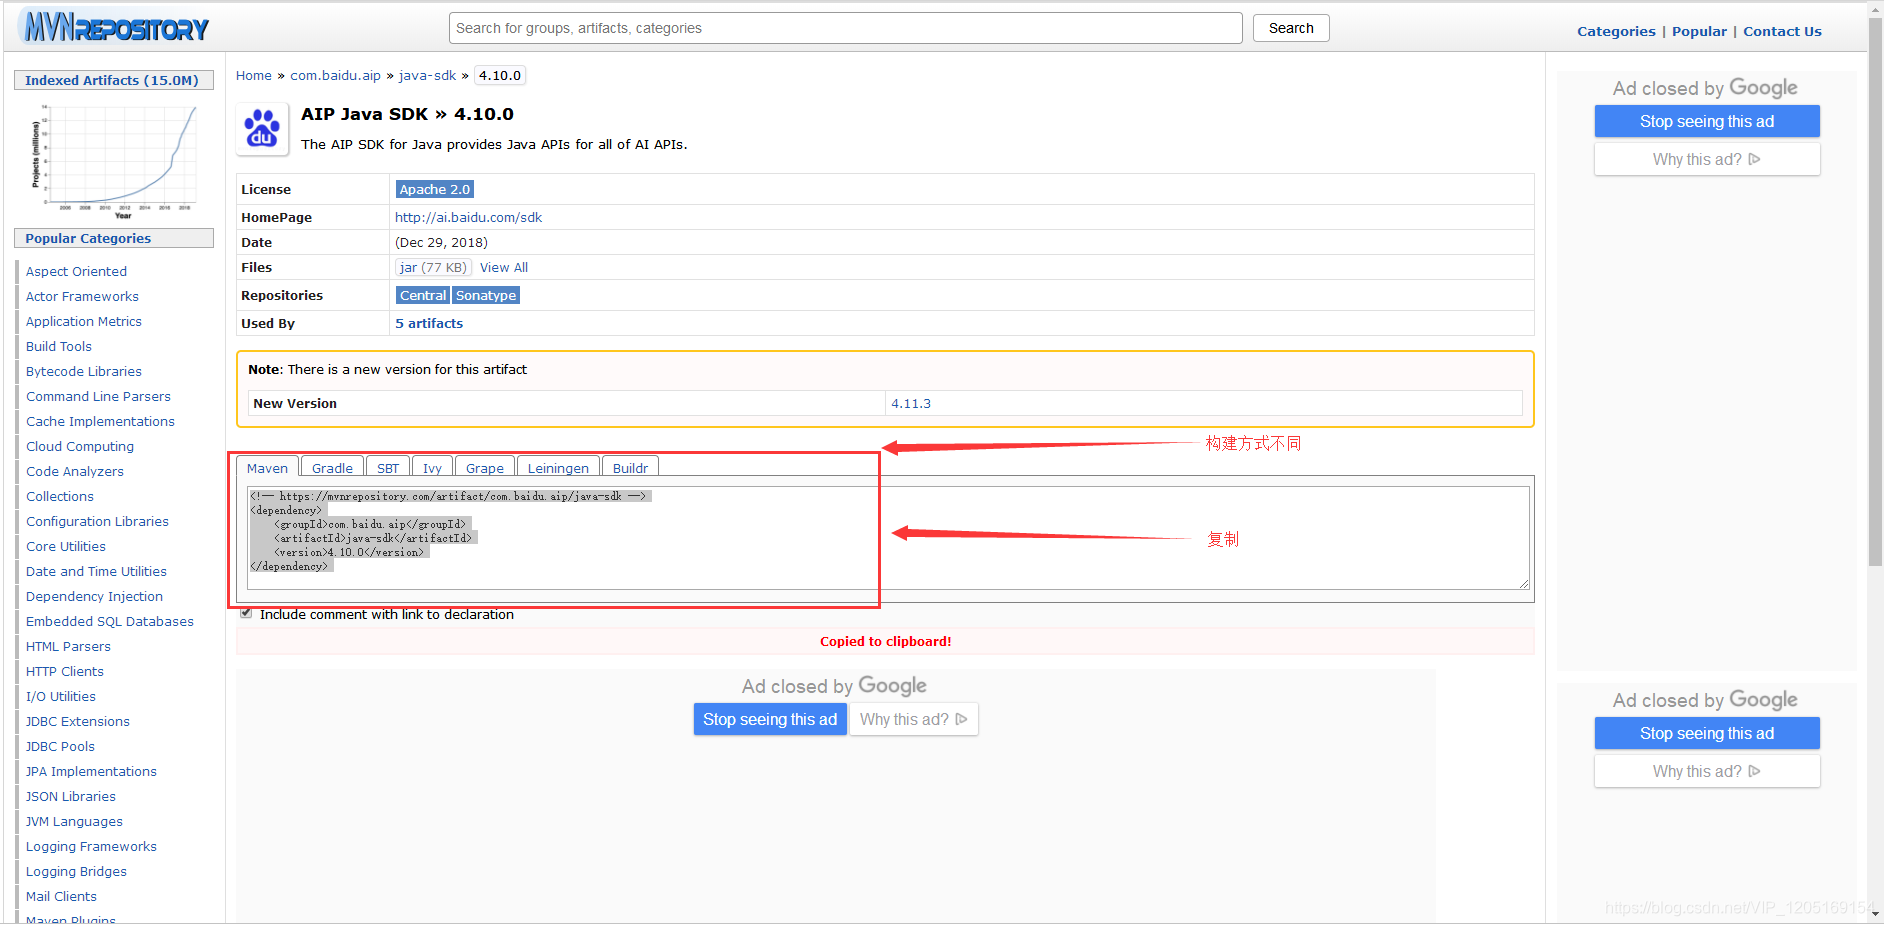Open the 5 artifacts usage link
This screenshot has height=926, width=1884.
[429, 323]
